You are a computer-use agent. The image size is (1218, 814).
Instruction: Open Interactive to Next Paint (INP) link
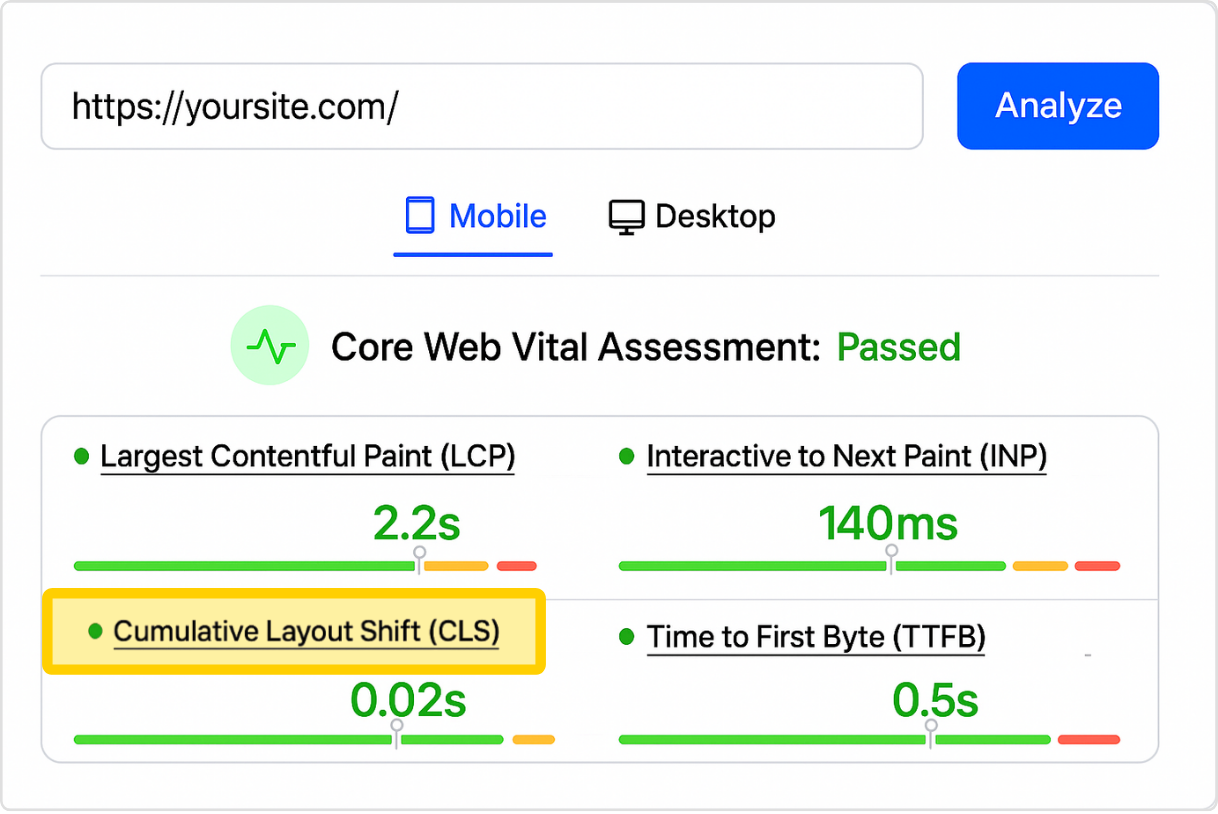point(846,457)
